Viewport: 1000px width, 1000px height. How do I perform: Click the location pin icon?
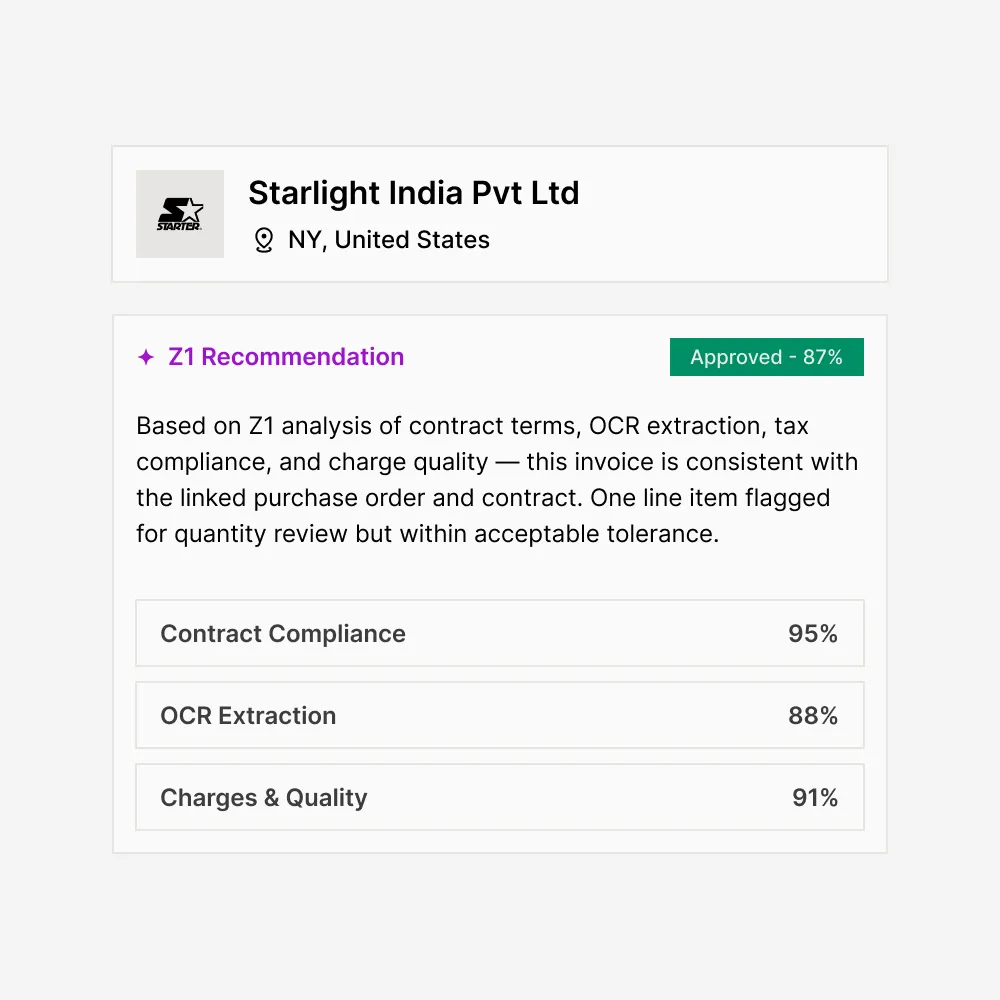[x=264, y=240]
